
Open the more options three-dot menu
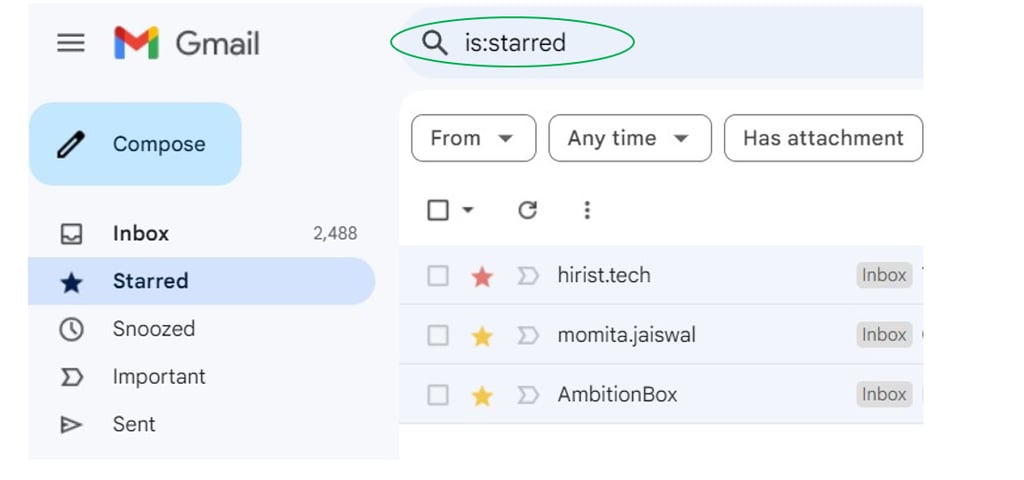[x=587, y=210]
